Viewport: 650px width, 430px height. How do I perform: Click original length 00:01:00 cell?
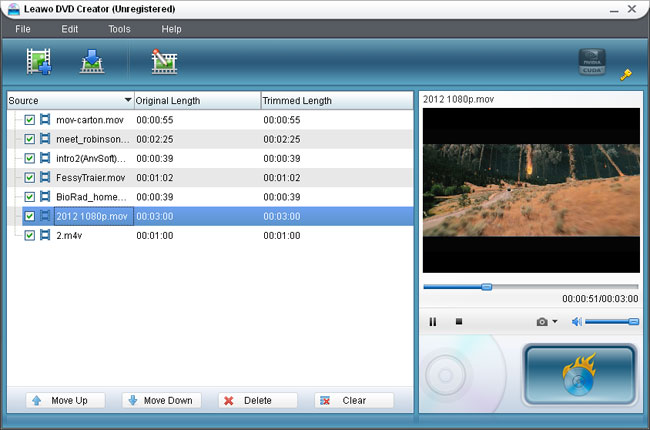click(x=155, y=236)
